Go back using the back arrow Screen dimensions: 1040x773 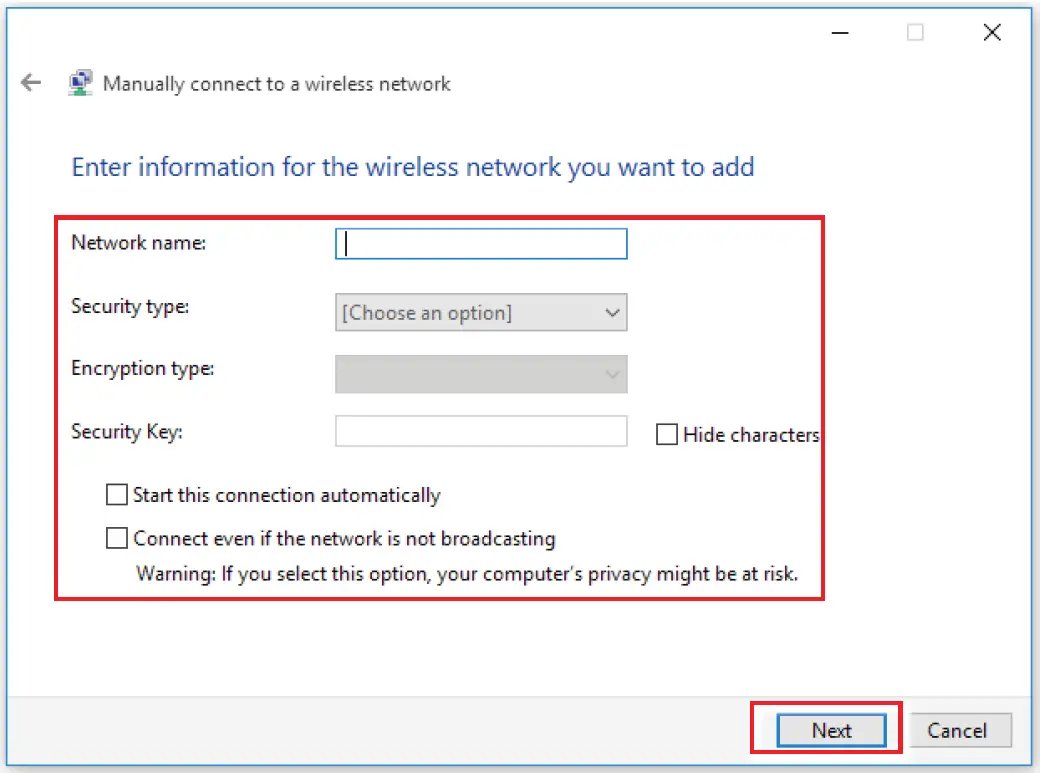pos(32,83)
